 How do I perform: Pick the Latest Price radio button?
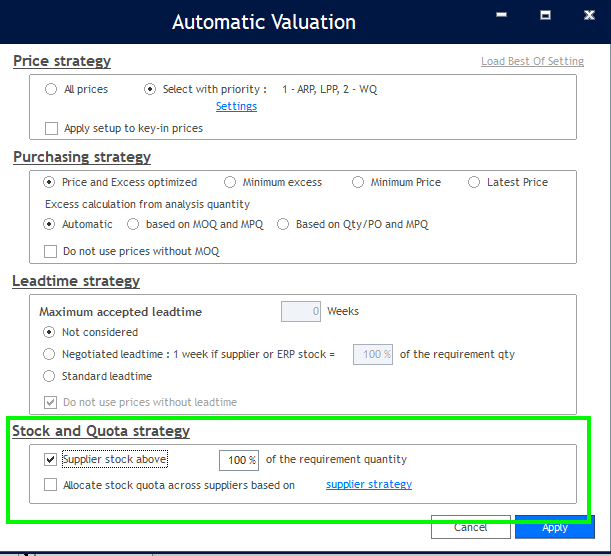[474, 182]
